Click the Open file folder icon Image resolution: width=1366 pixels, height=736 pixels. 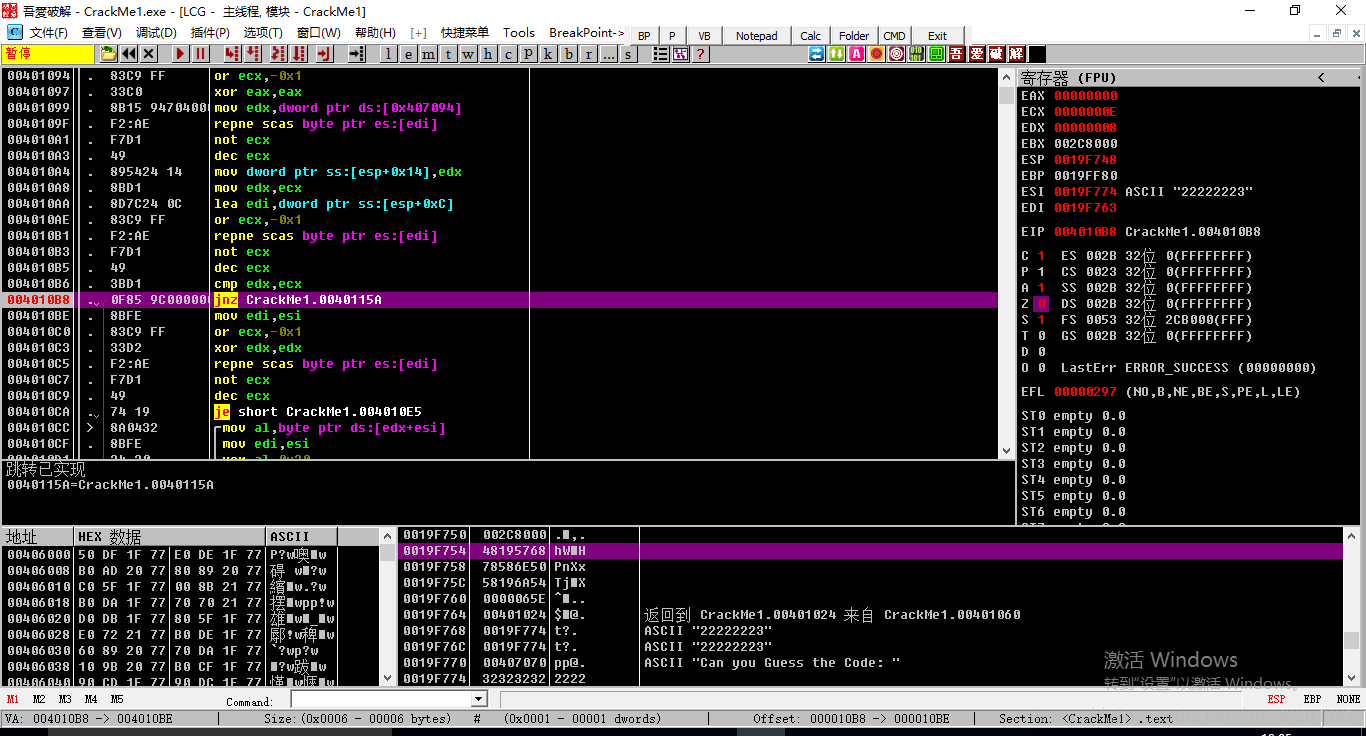click(x=108, y=54)
